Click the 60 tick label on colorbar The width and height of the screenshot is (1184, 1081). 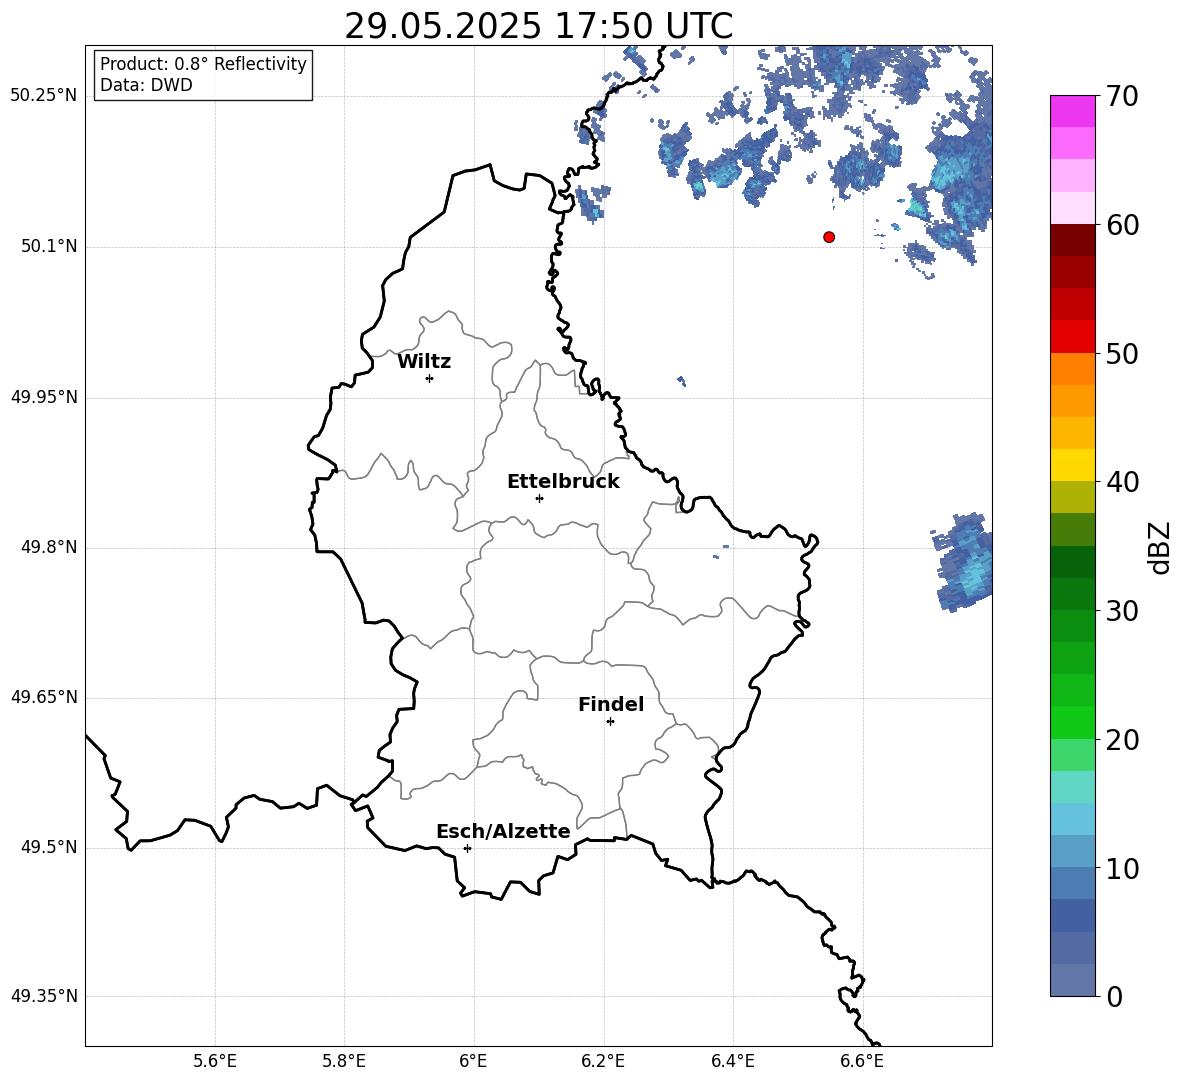[1122, 225]
